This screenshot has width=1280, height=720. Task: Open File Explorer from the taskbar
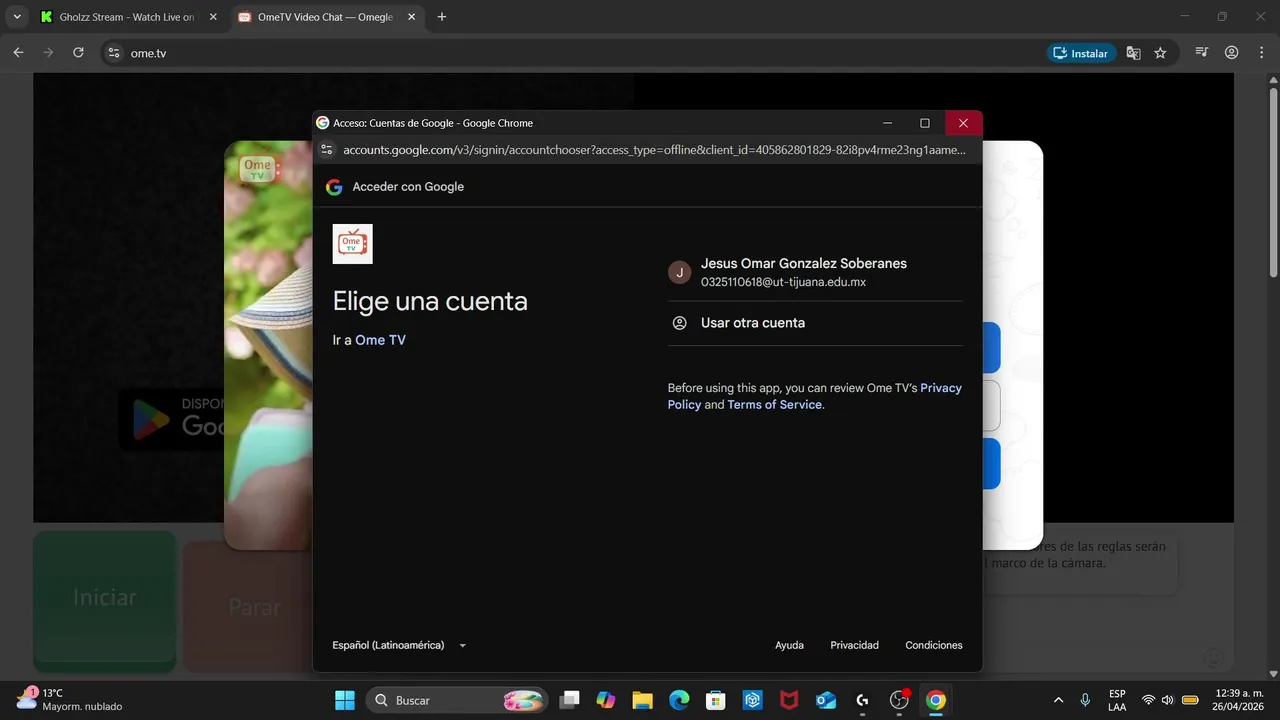pyautogui.click(x=642, y=700)
